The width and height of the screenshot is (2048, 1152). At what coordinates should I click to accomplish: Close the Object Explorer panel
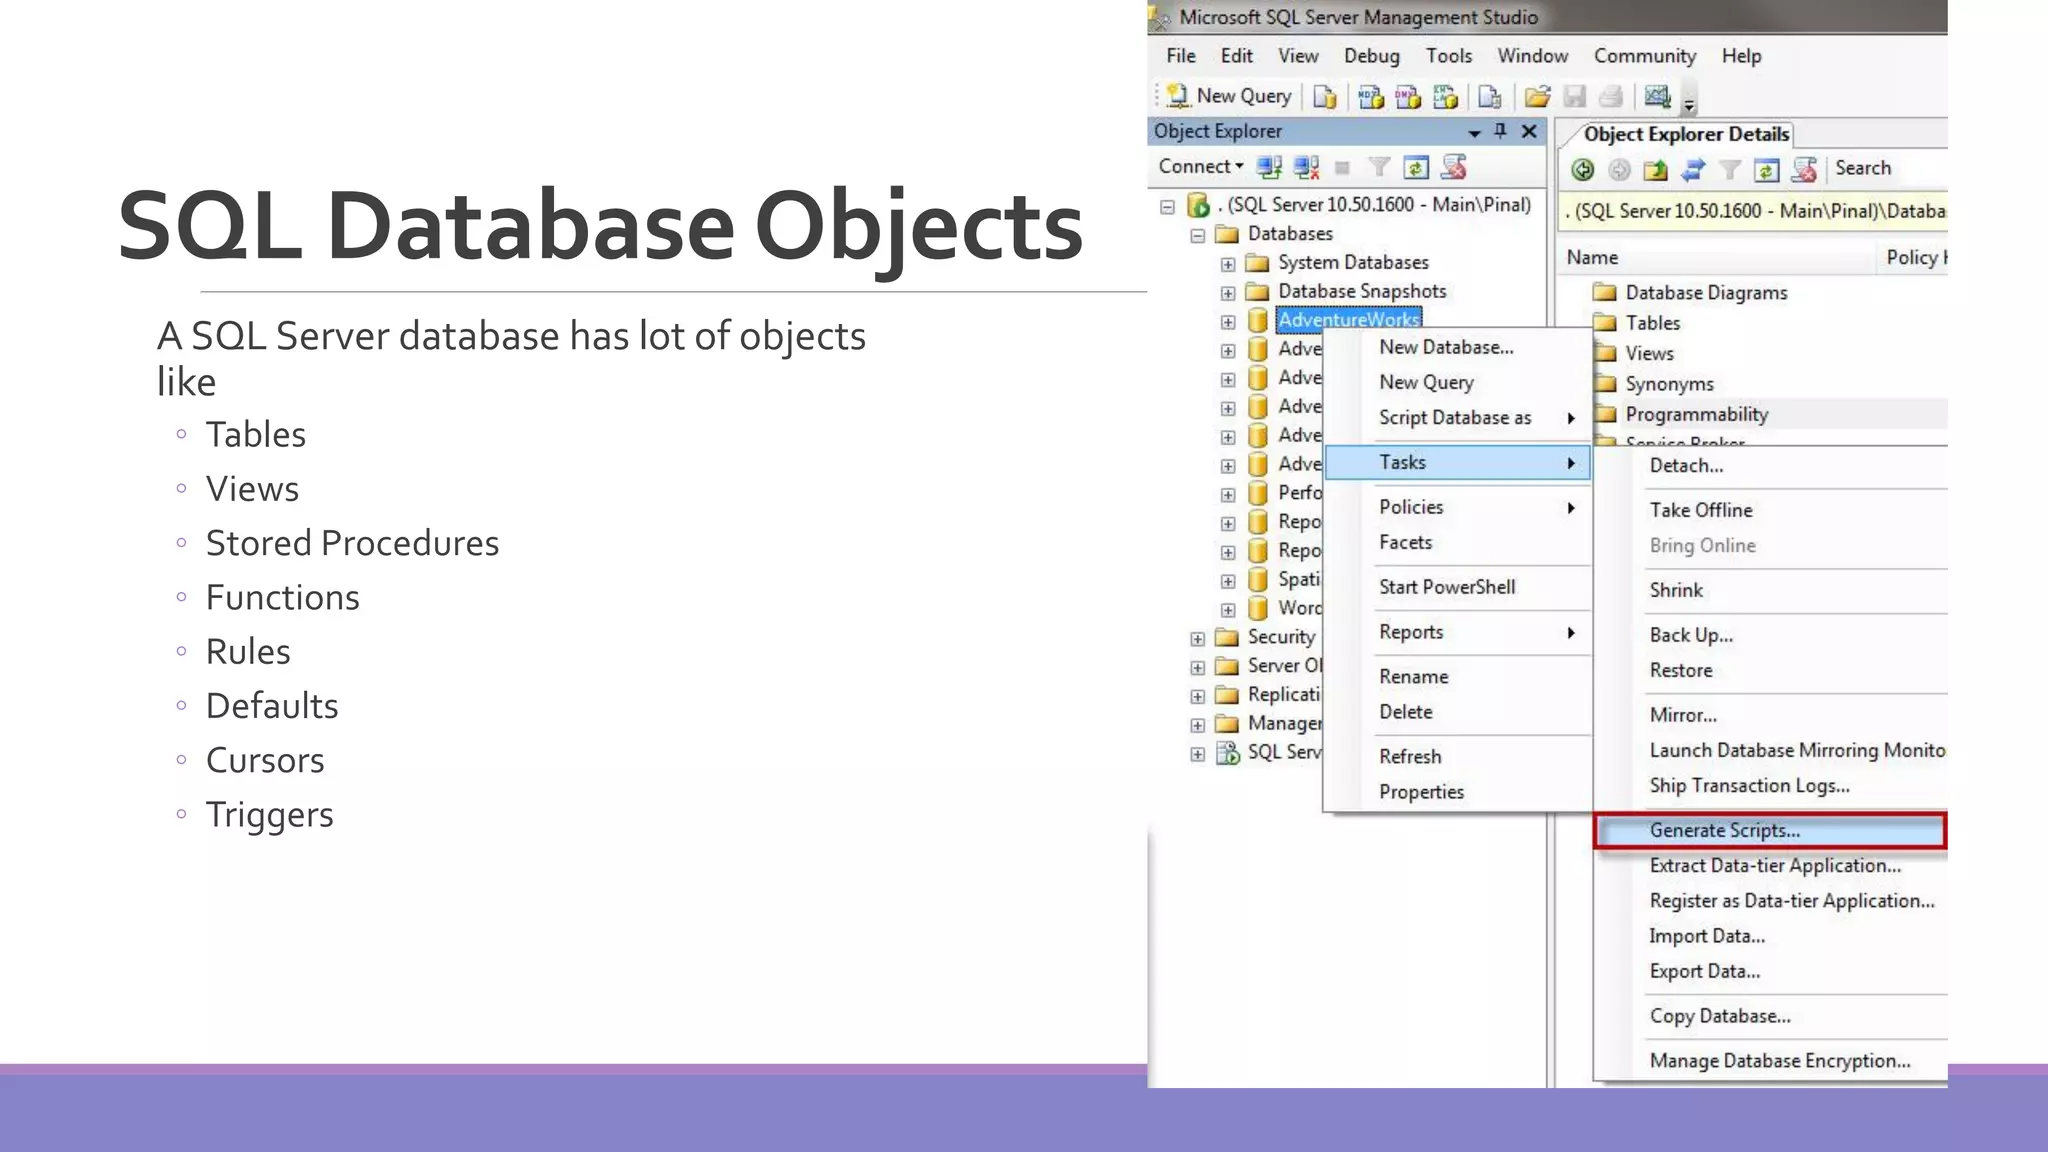(x=1529, y=131)
